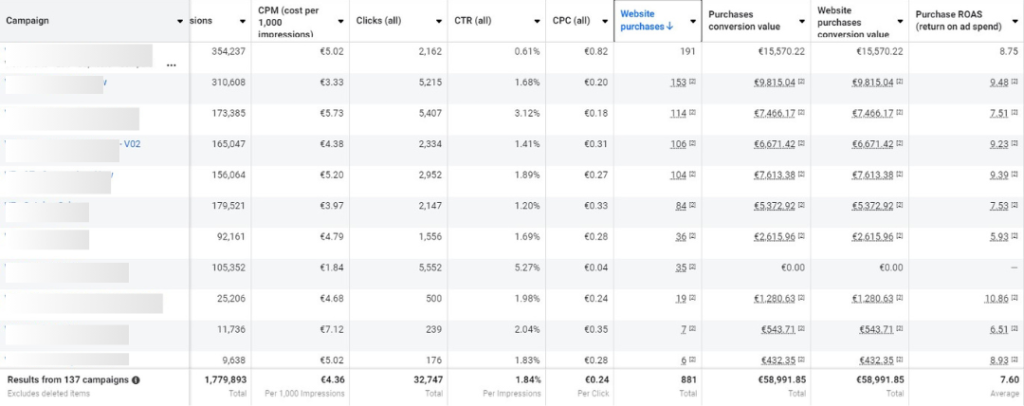Click the footnote icon next to 153 purchases
Image resolution: width=1024 pixels, height=406 pixels.
[x=692, y=82]
